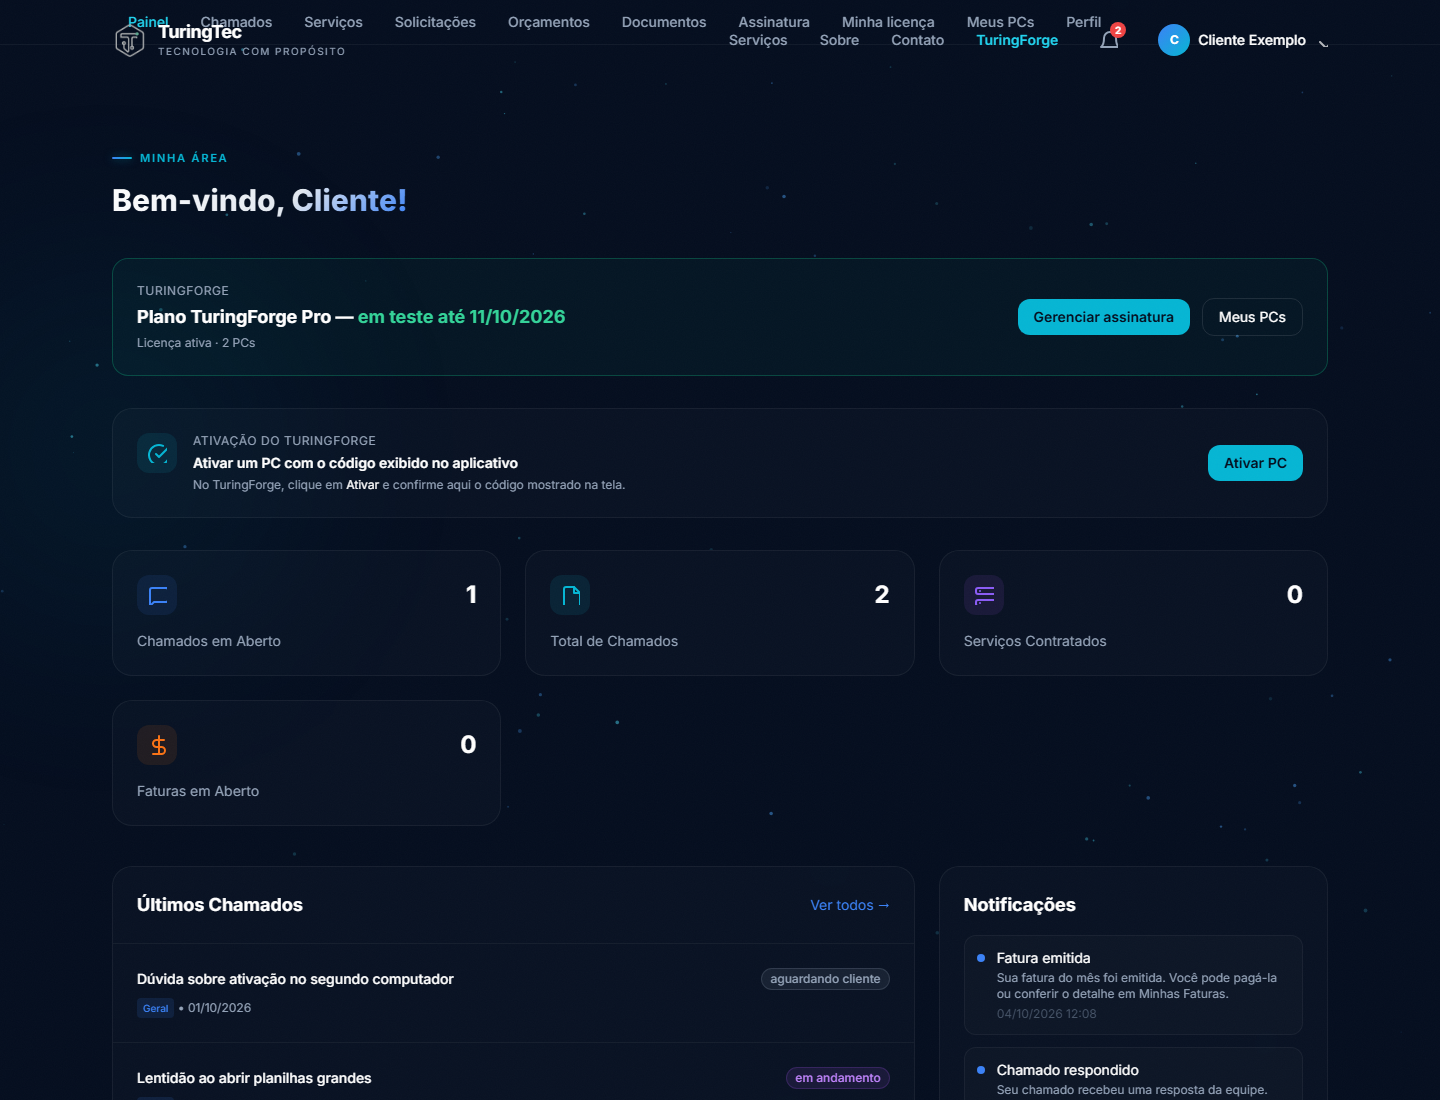Open Serviços nav link beside Sobre
The width and height of the screenshot is (1440, 1100).
758,40
